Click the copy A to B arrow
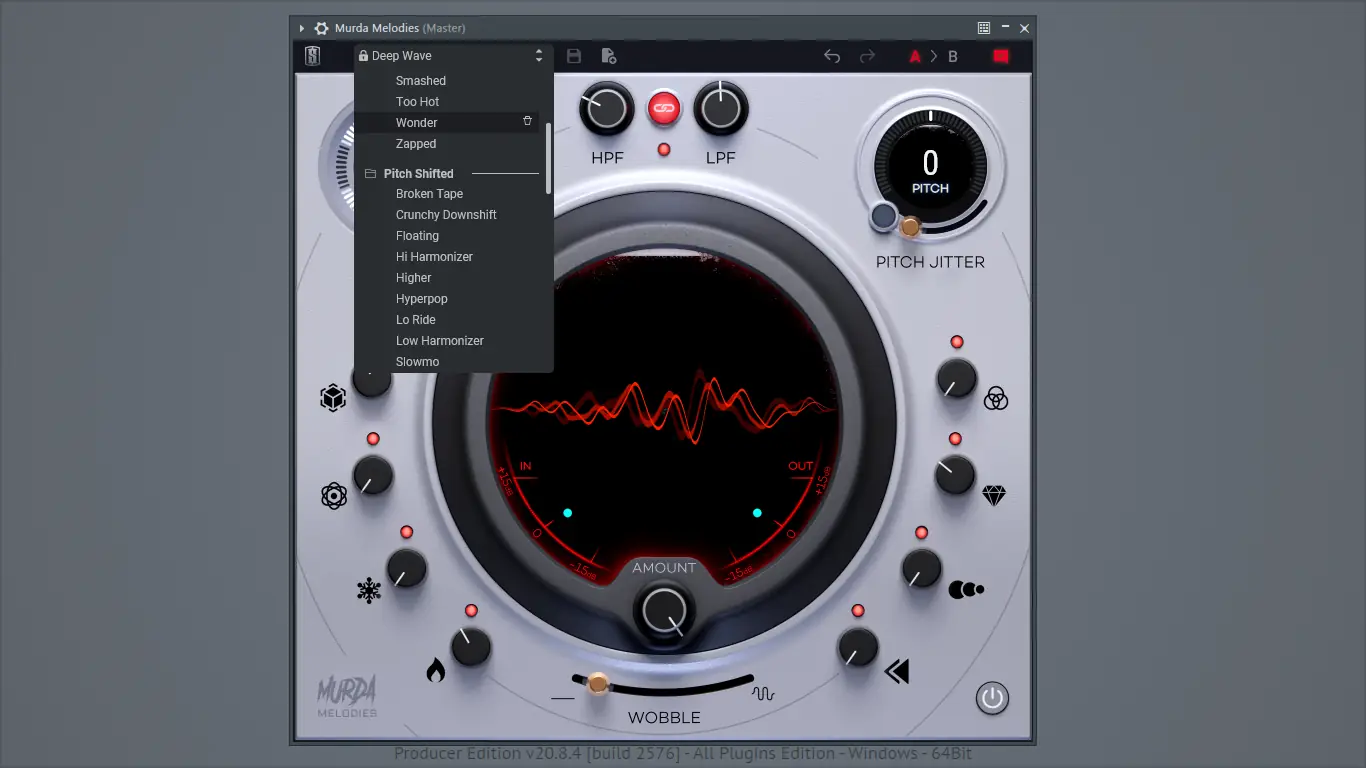 pos(934,56)
